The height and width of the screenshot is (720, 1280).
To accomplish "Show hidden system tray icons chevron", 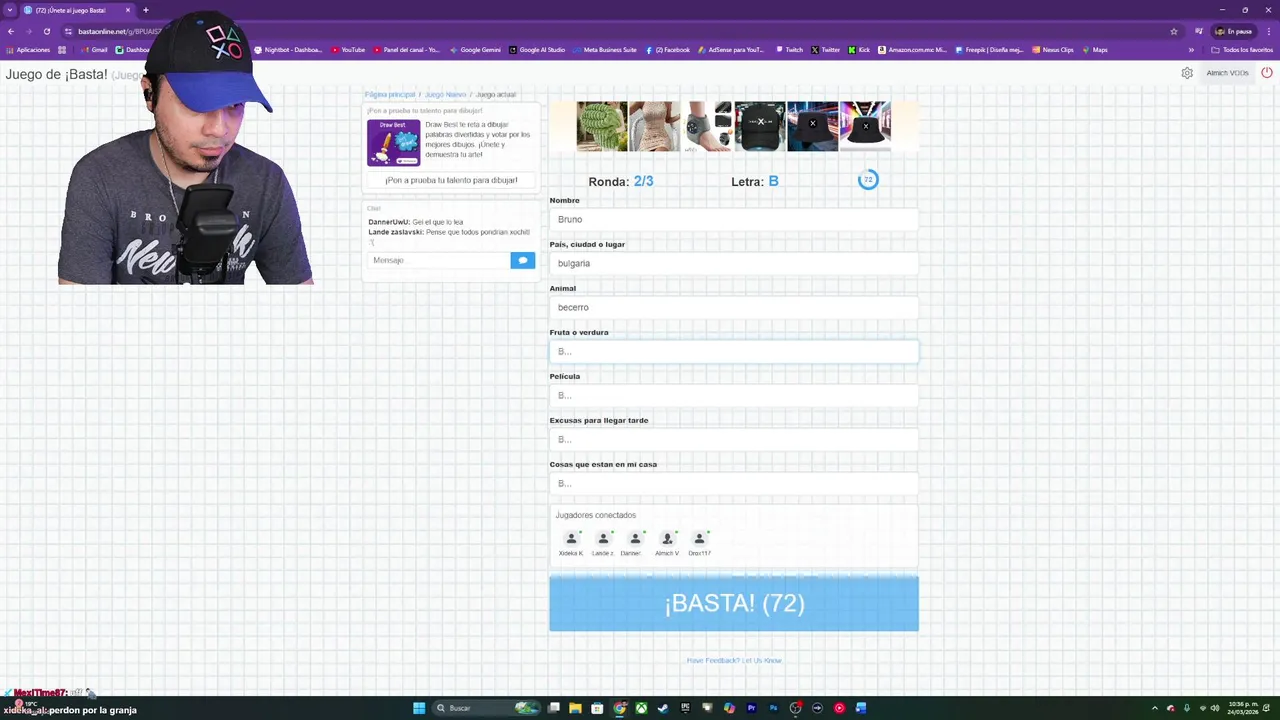I will coord(1155,708).
